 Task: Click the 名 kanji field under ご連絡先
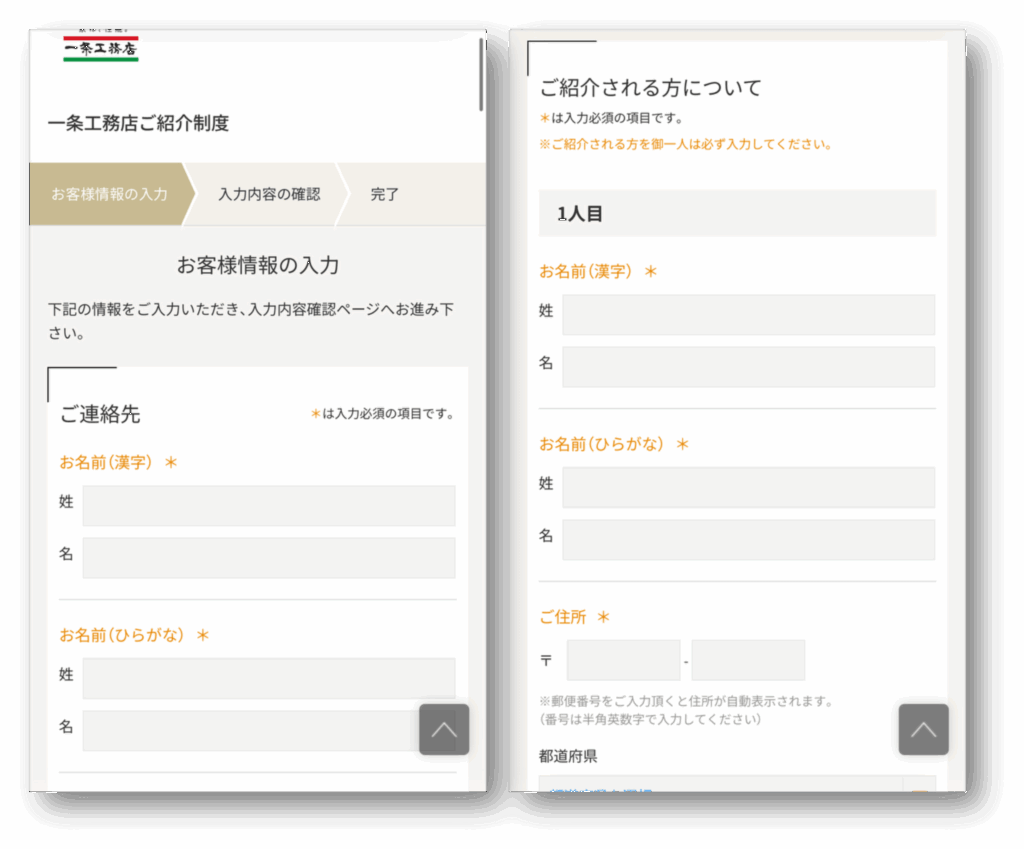pyautogui.click(x=268, y=558)
